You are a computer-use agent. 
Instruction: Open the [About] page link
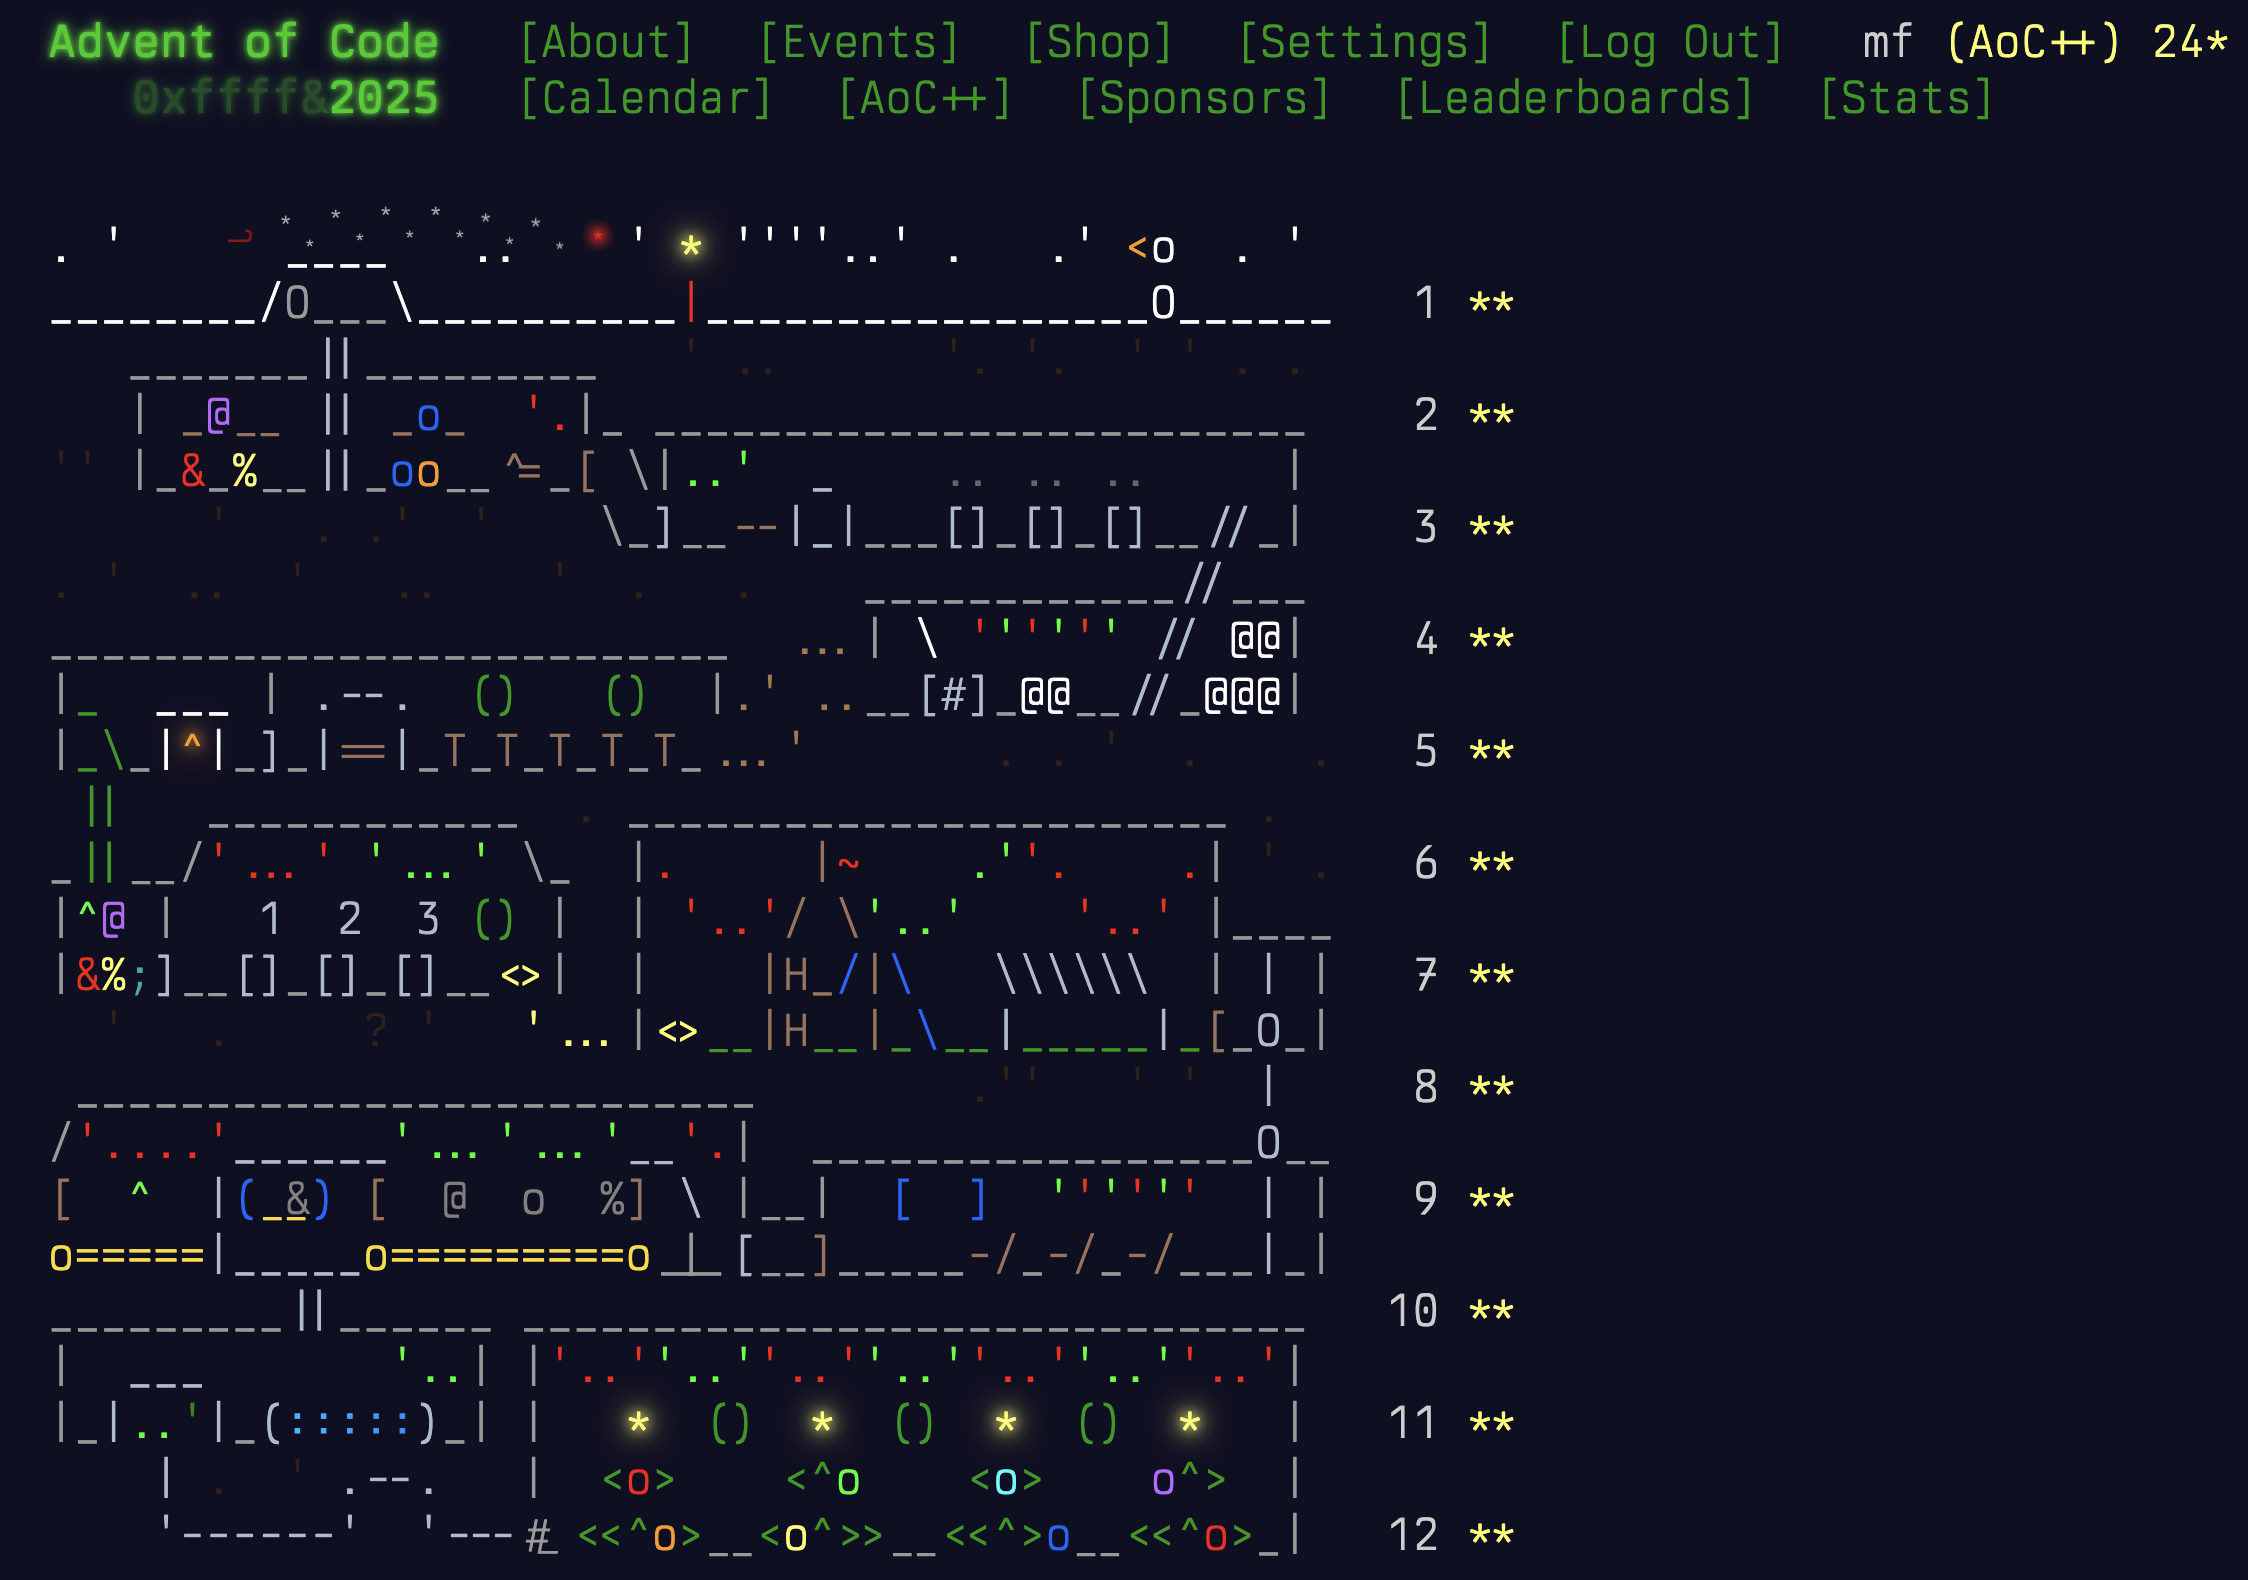tap(606, 43)
